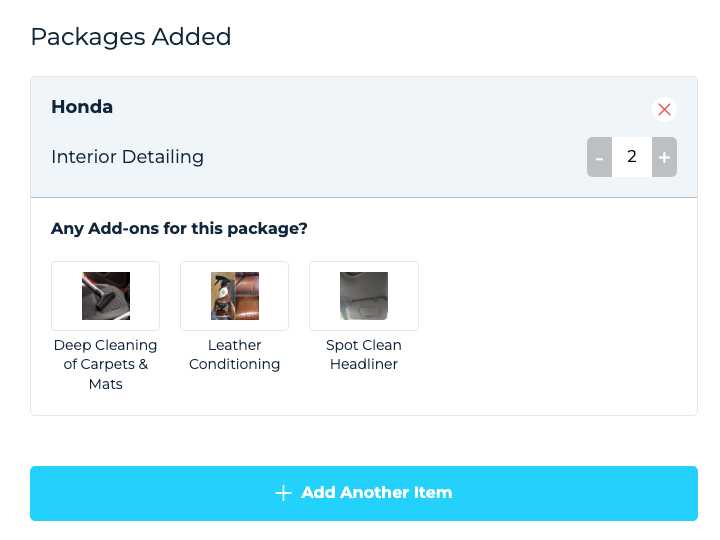Decrease Interior Detailing quantity with minus
This screenshot has height=540, width=720.
pos(599,157)
